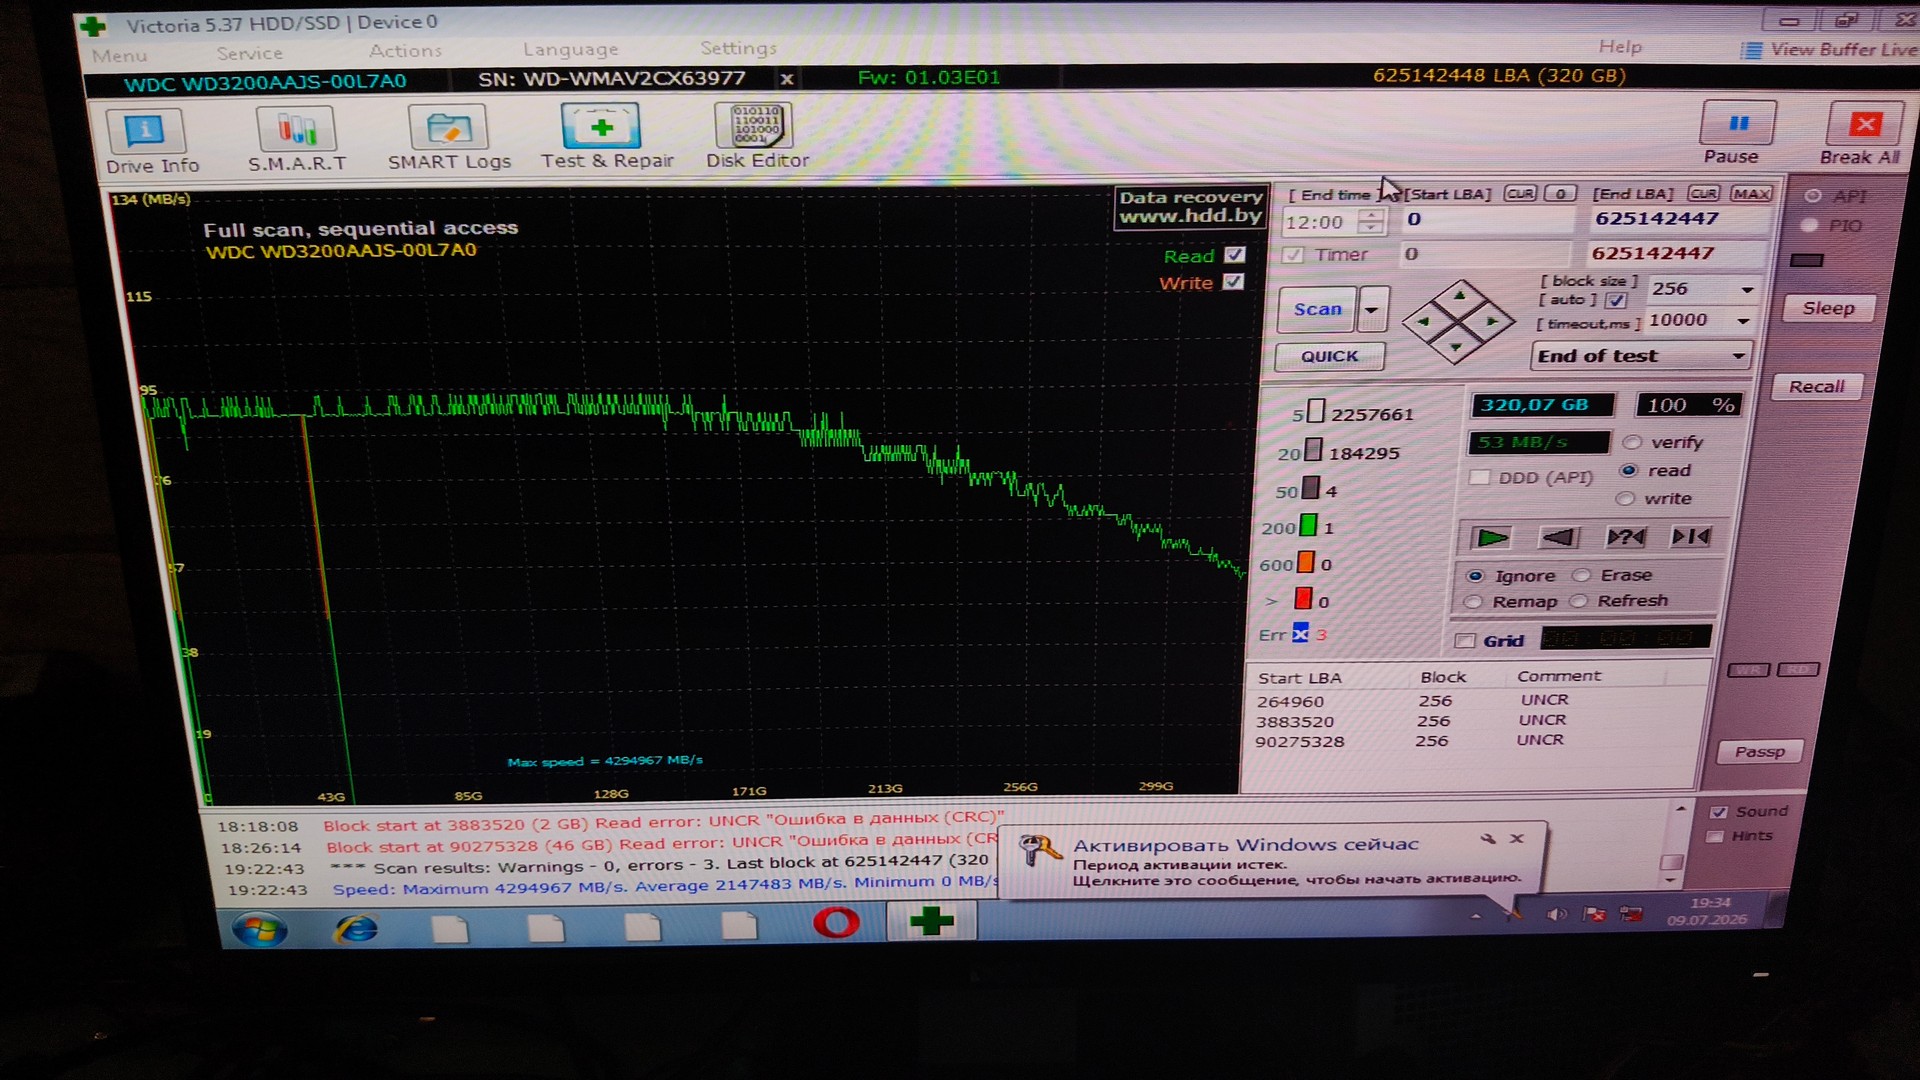Click the QUICK scan button
Viewport: 1920px width, 1080px height.
1330,356
